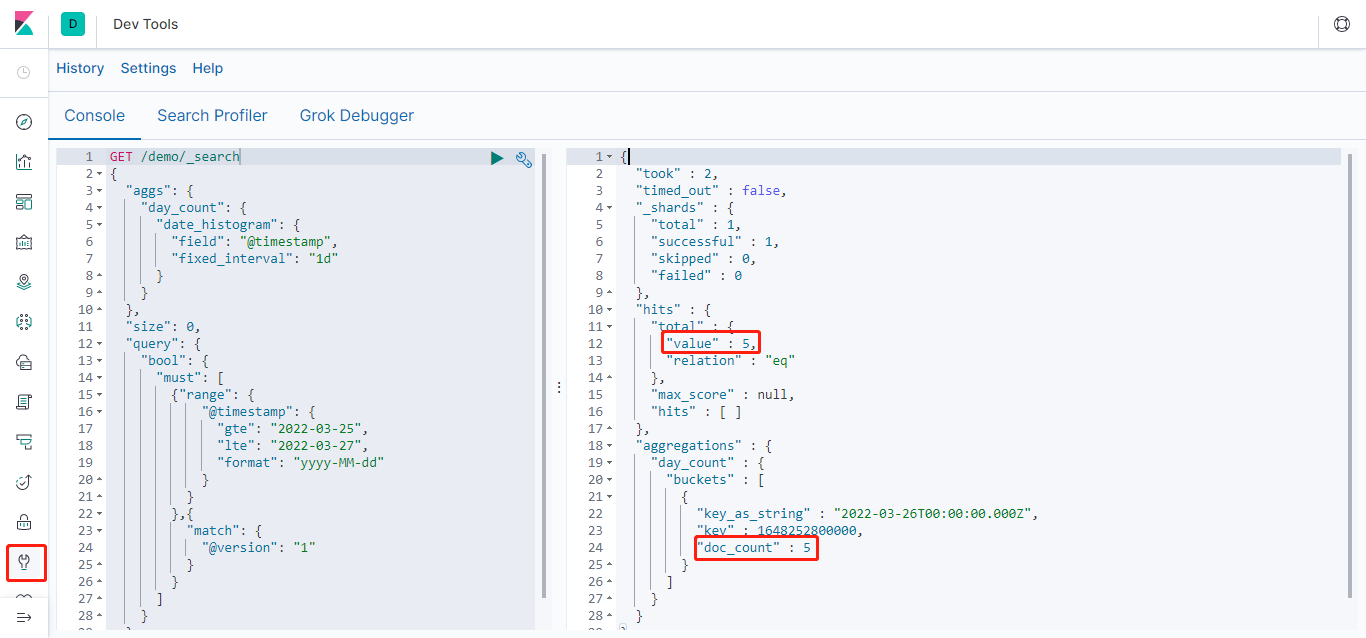Switch to the Search Profiler tab
1366x638 pixels.
(x=212, y=115)
